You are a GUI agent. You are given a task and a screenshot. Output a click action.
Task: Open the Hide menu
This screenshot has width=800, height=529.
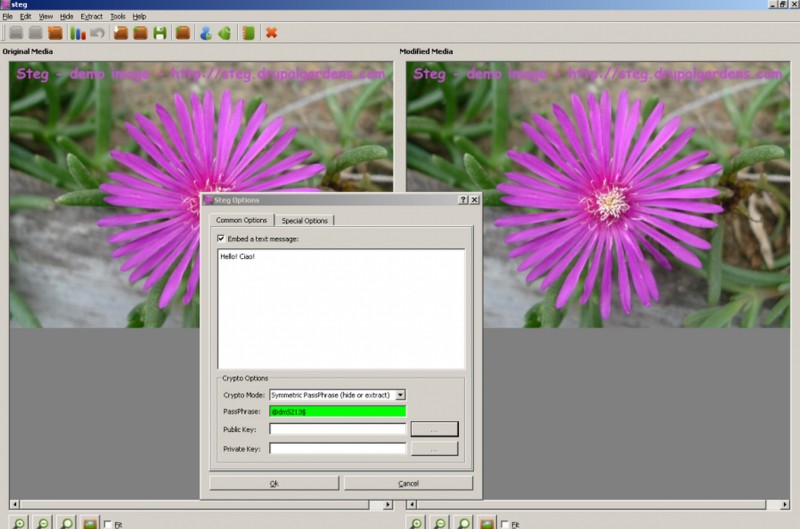coord(66,17)
